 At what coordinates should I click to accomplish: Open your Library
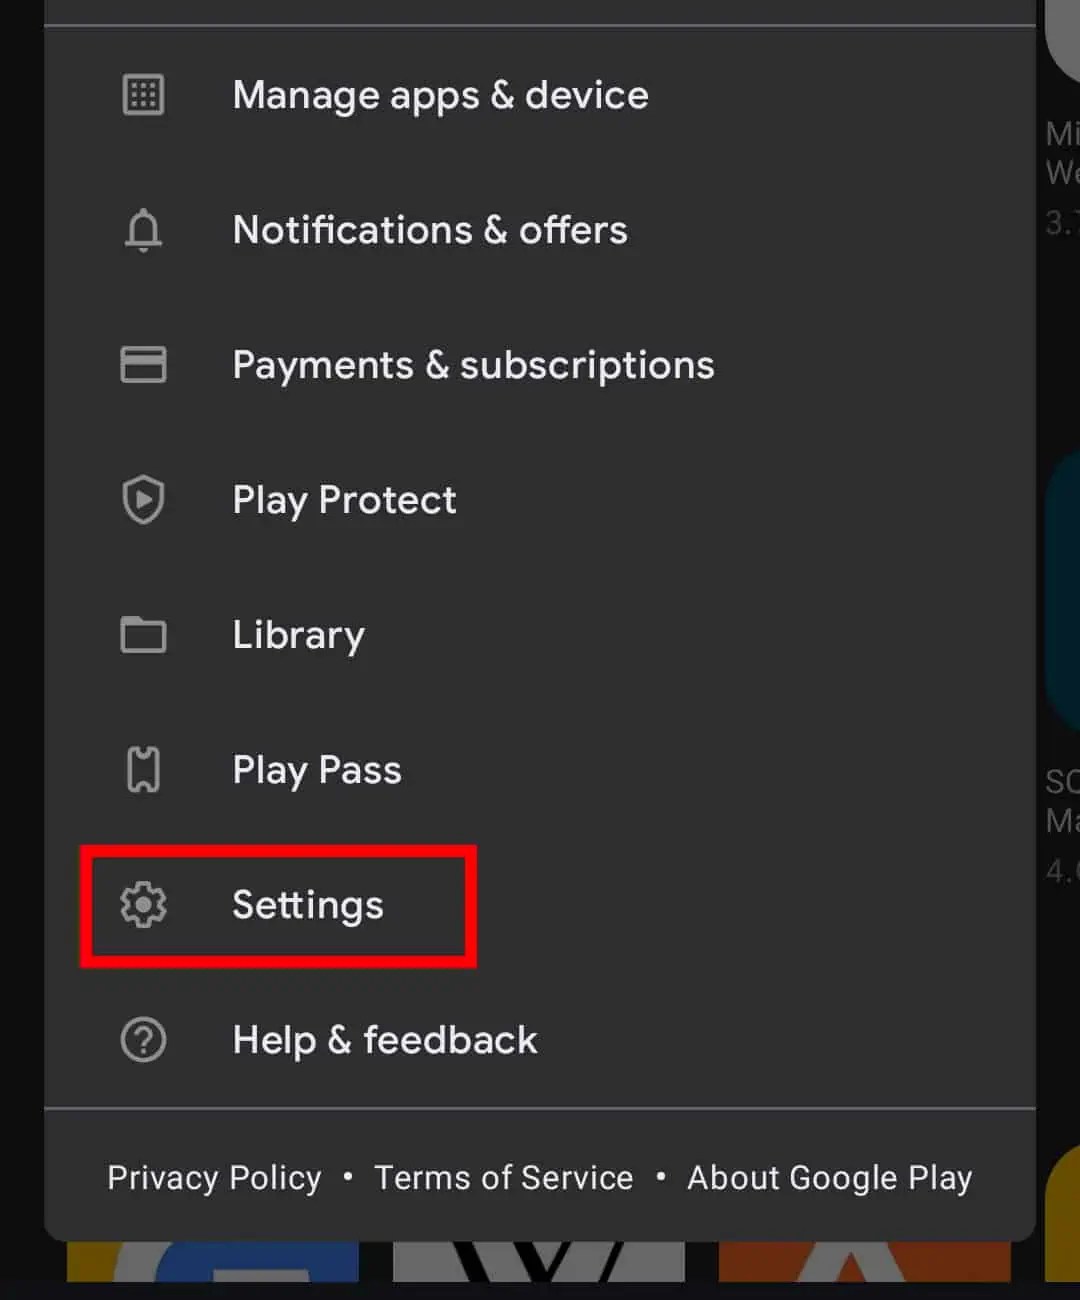298,635
